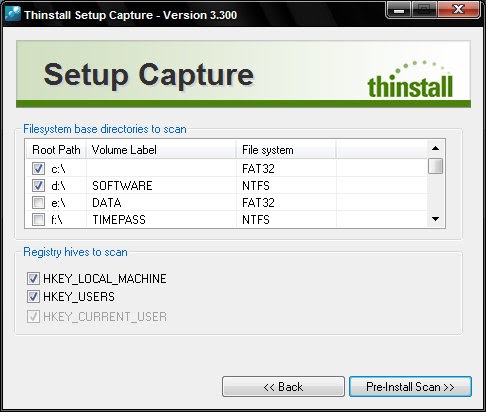486x412 pixels.
Task: Click the thinstall logo in banner
Action: [x=410, y=80]
